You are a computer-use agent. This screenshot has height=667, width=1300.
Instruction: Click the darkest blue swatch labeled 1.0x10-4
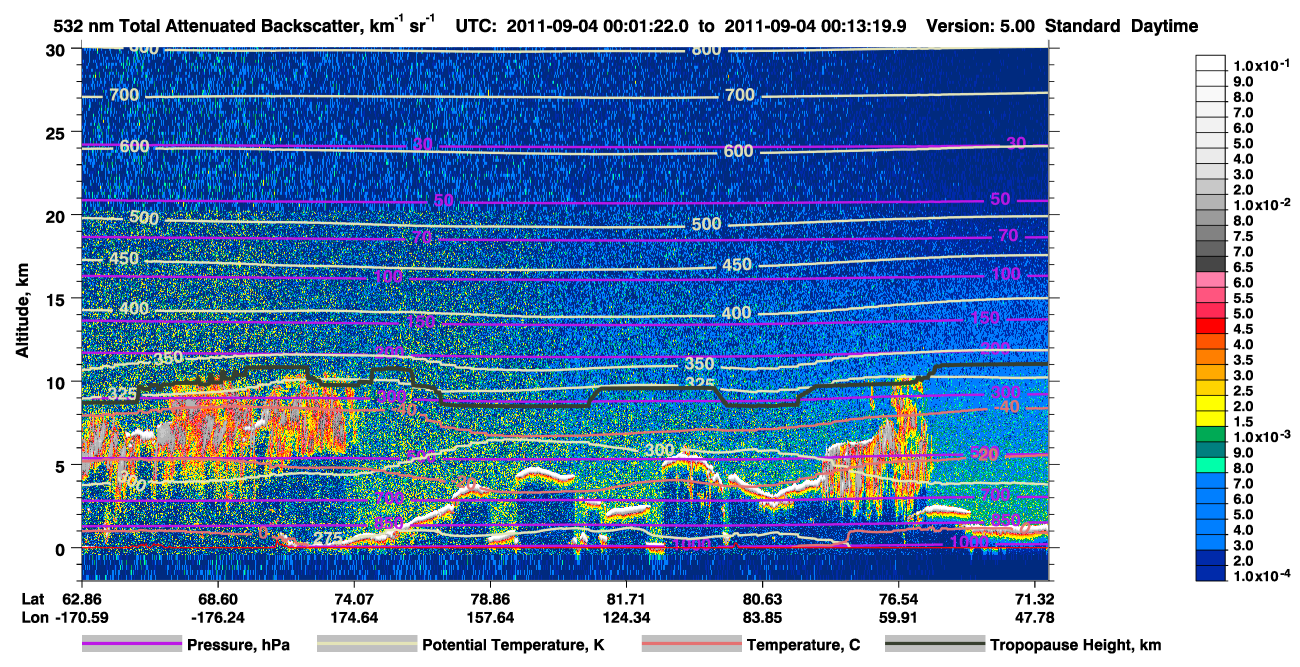pos(1211,573)
